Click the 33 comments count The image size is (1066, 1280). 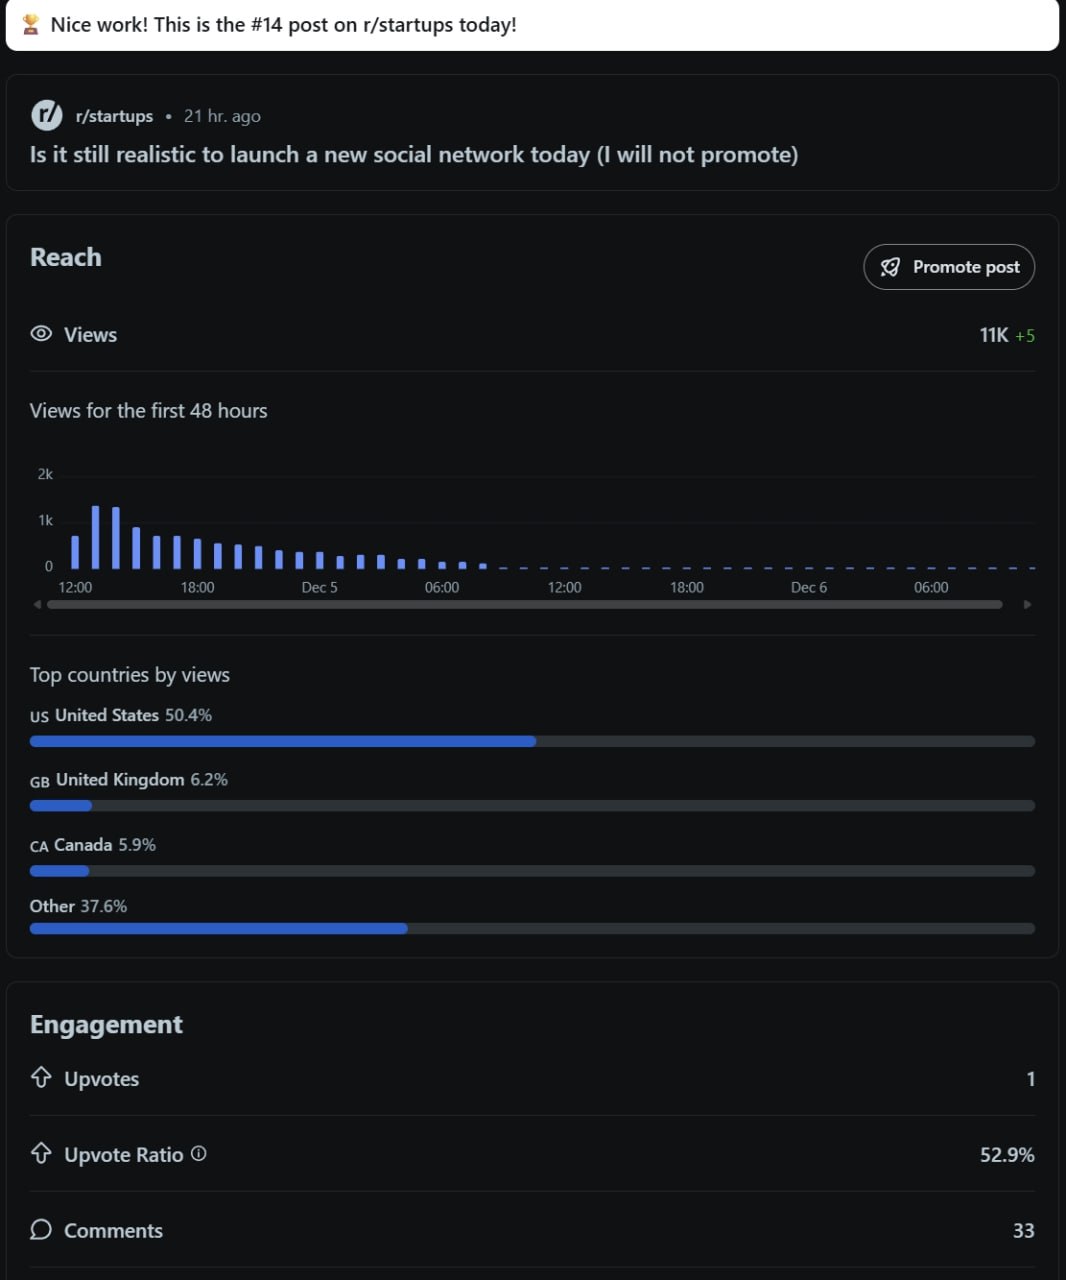pyautogui.click(x=1023, y=1231)
